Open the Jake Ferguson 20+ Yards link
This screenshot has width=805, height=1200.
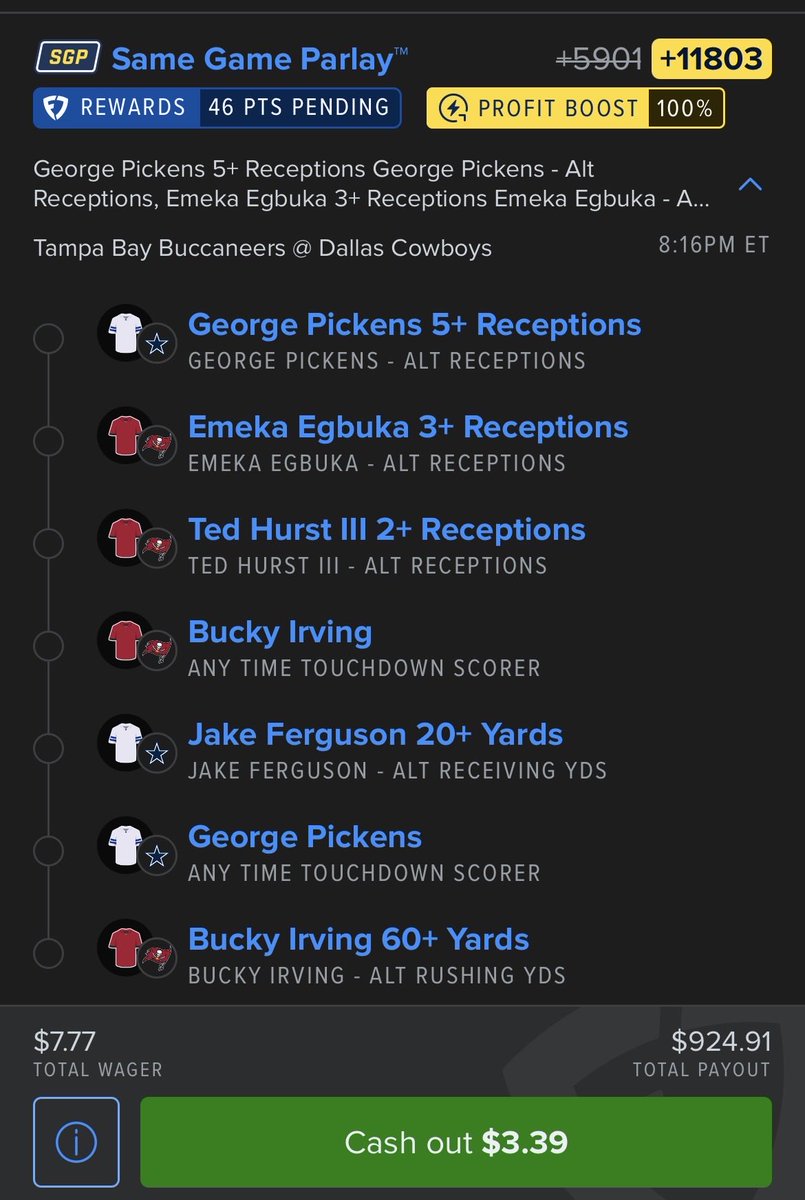[375, 734]
